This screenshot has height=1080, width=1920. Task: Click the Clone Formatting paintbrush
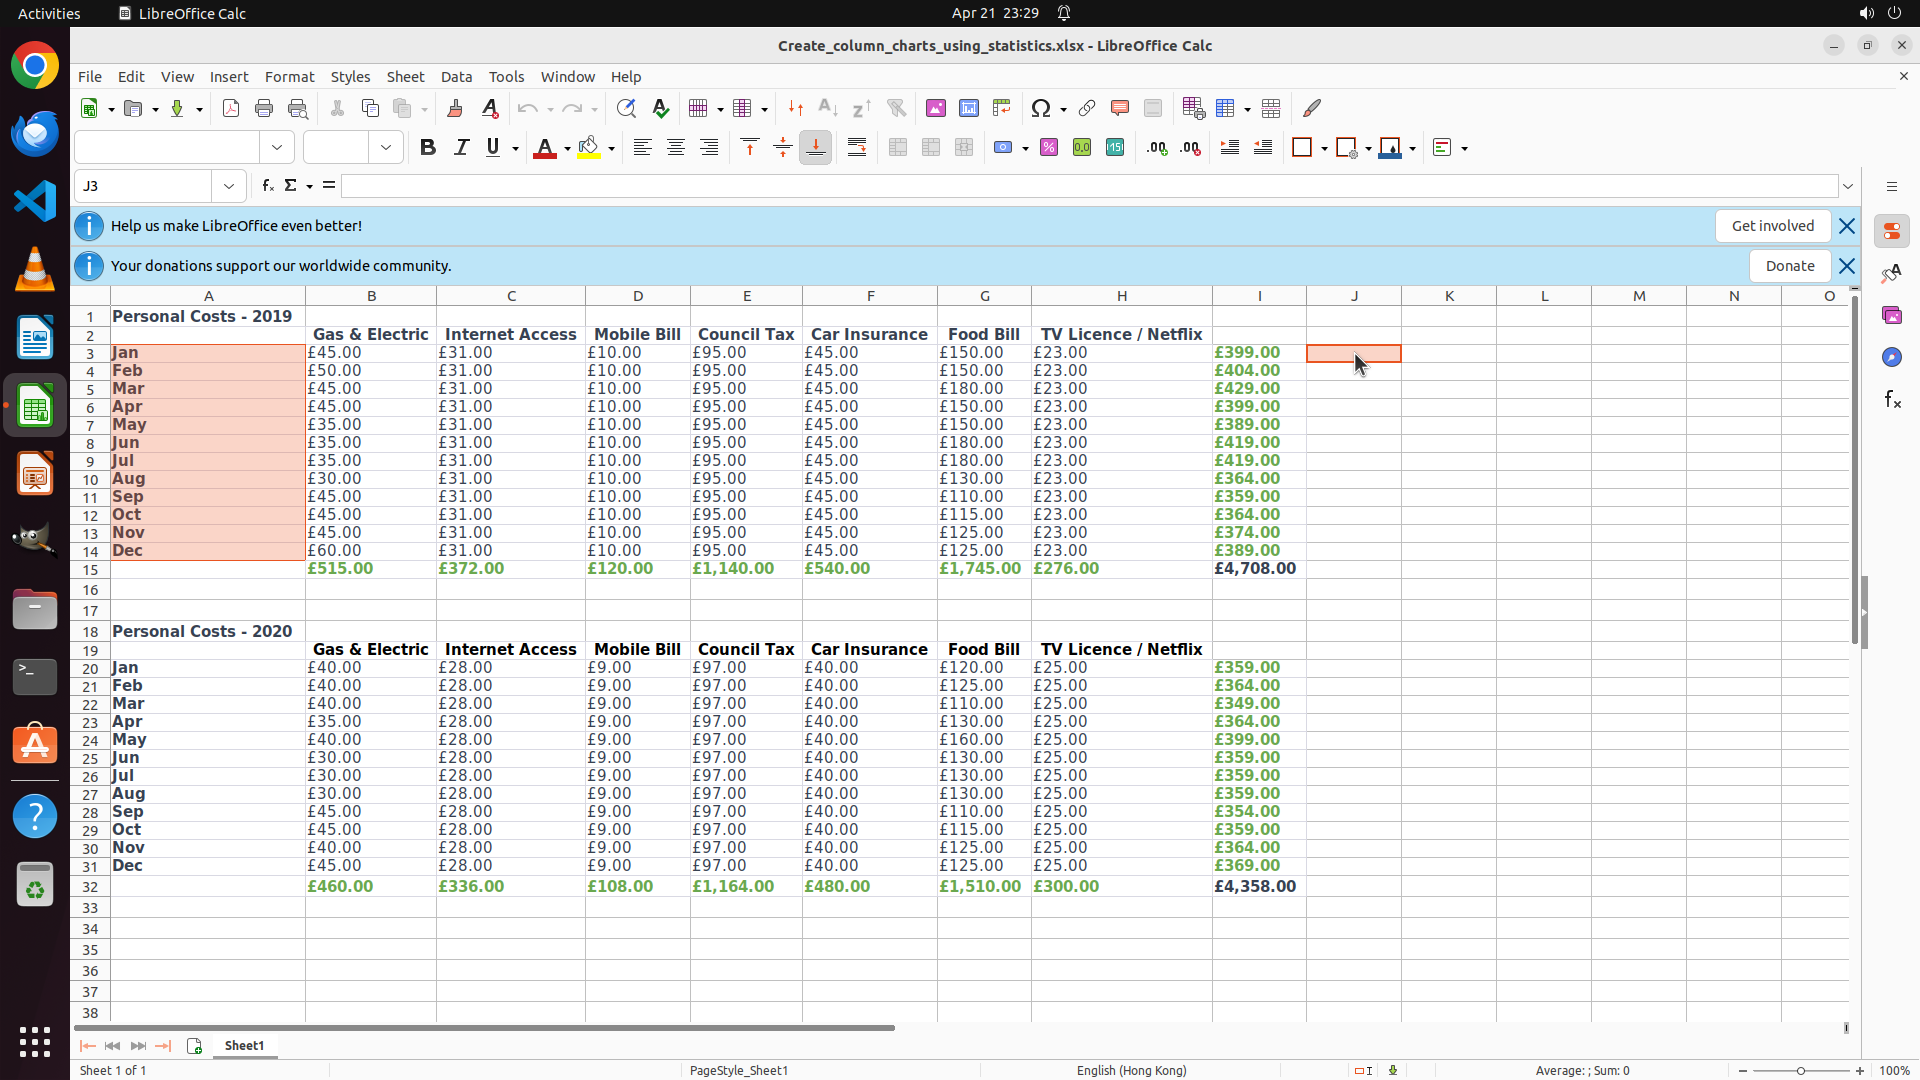click(x=455, y=108)
